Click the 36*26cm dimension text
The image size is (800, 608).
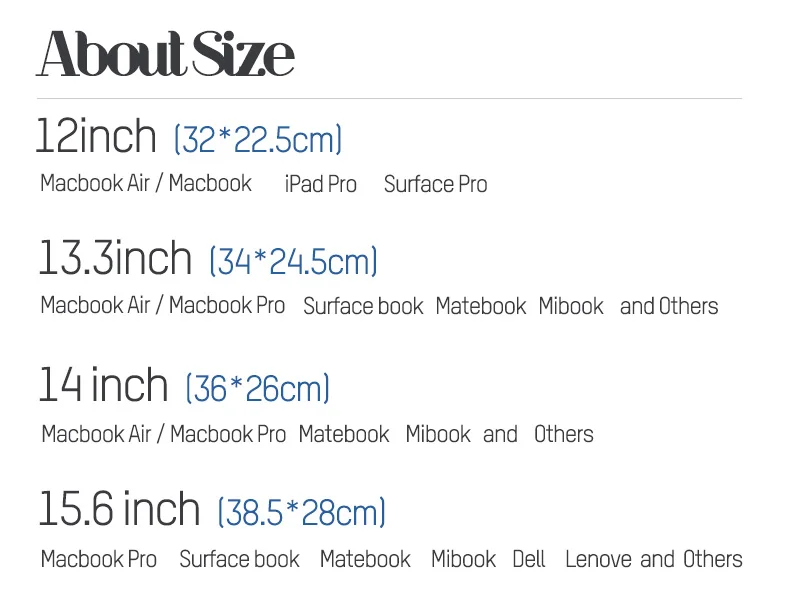coord(258,388)
